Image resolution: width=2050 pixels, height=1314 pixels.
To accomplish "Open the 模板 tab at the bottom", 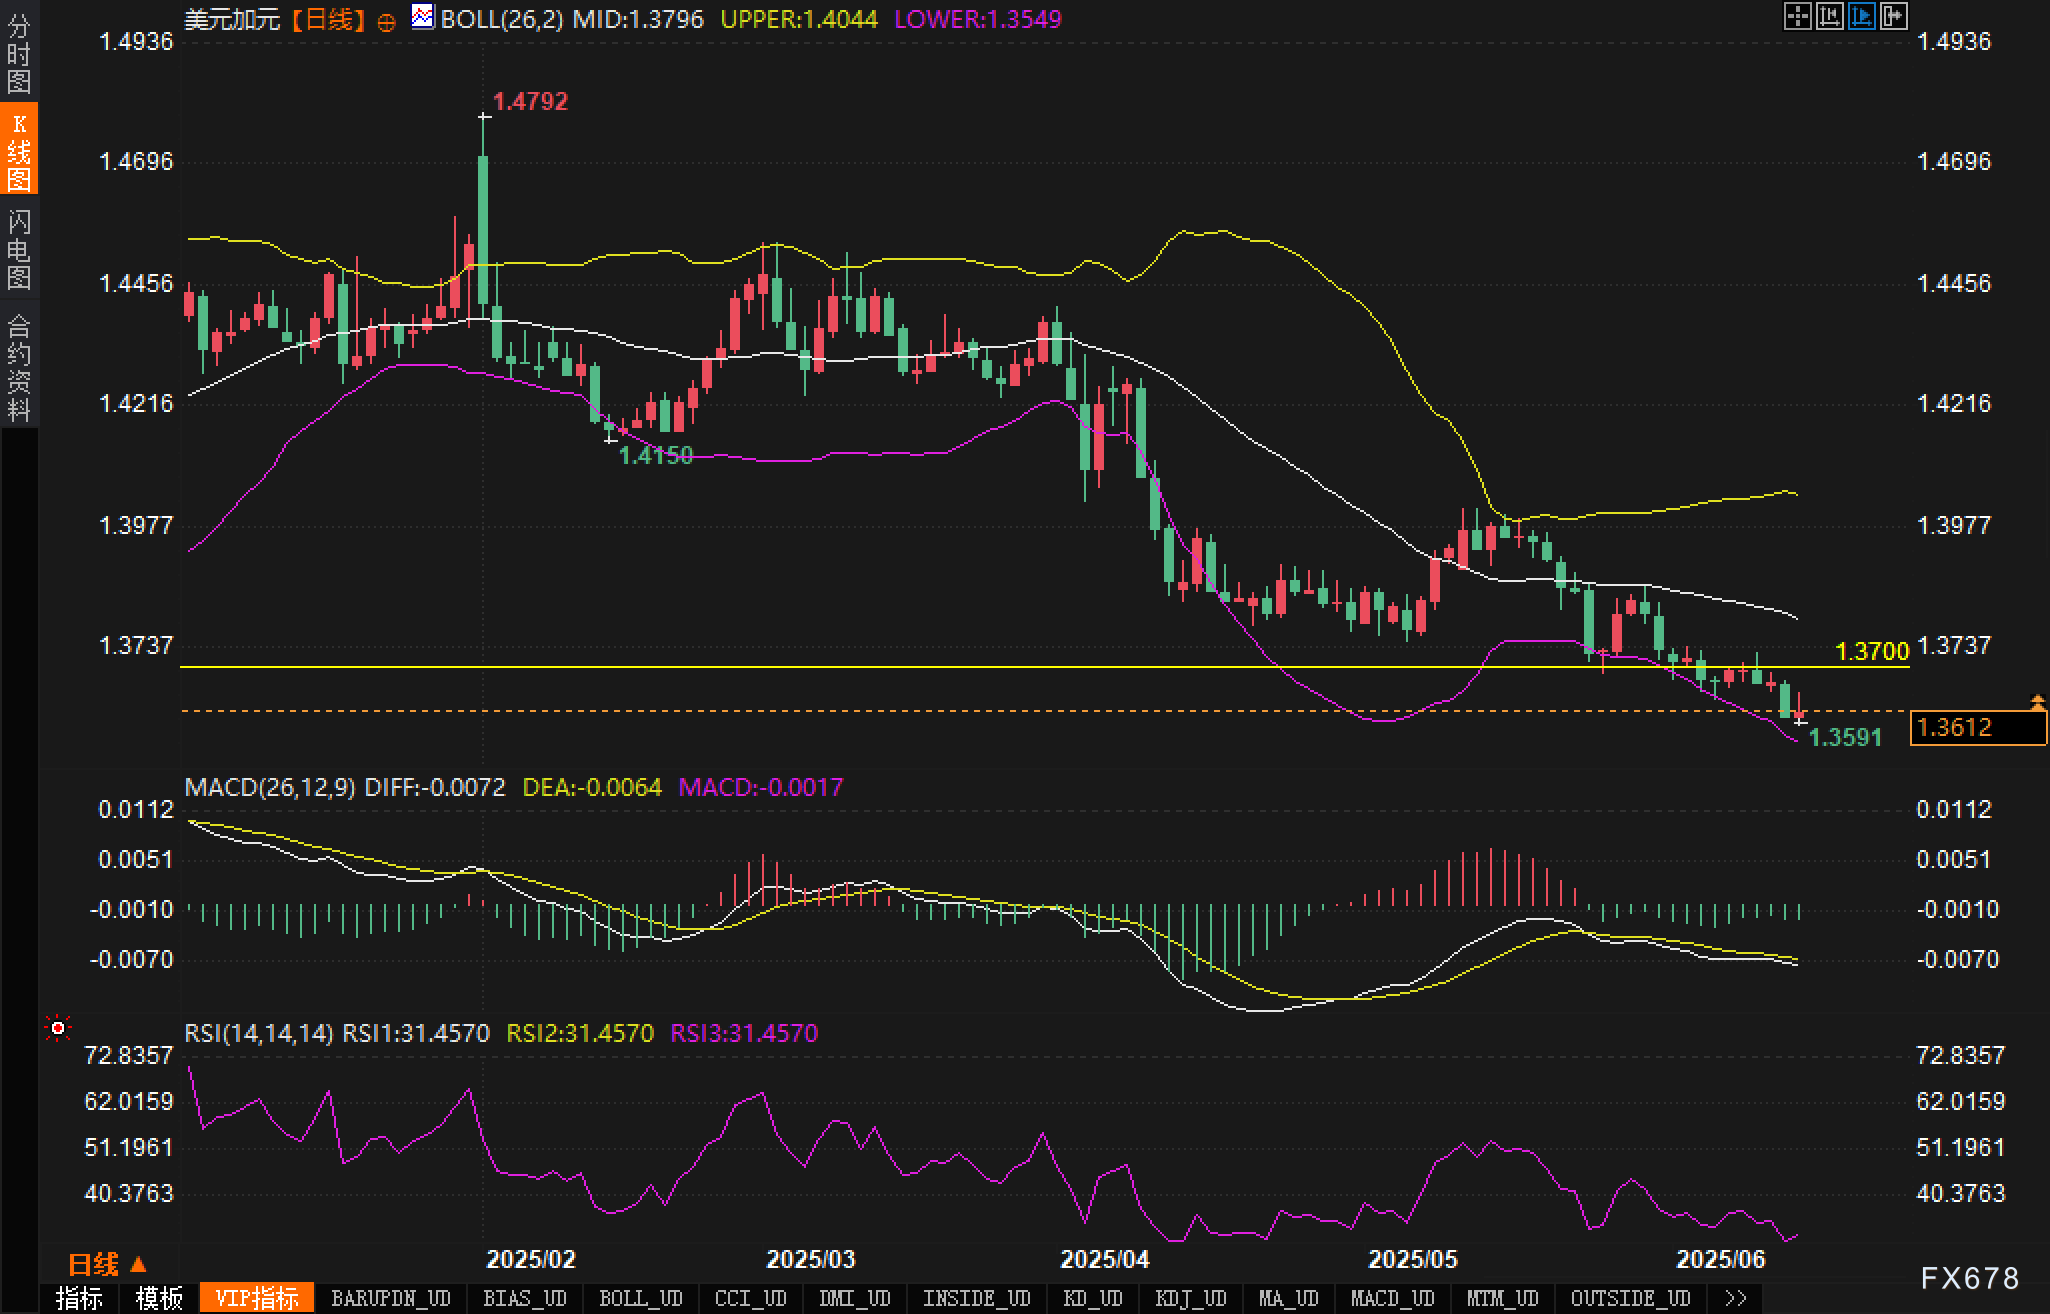I will coord(159,1298).
